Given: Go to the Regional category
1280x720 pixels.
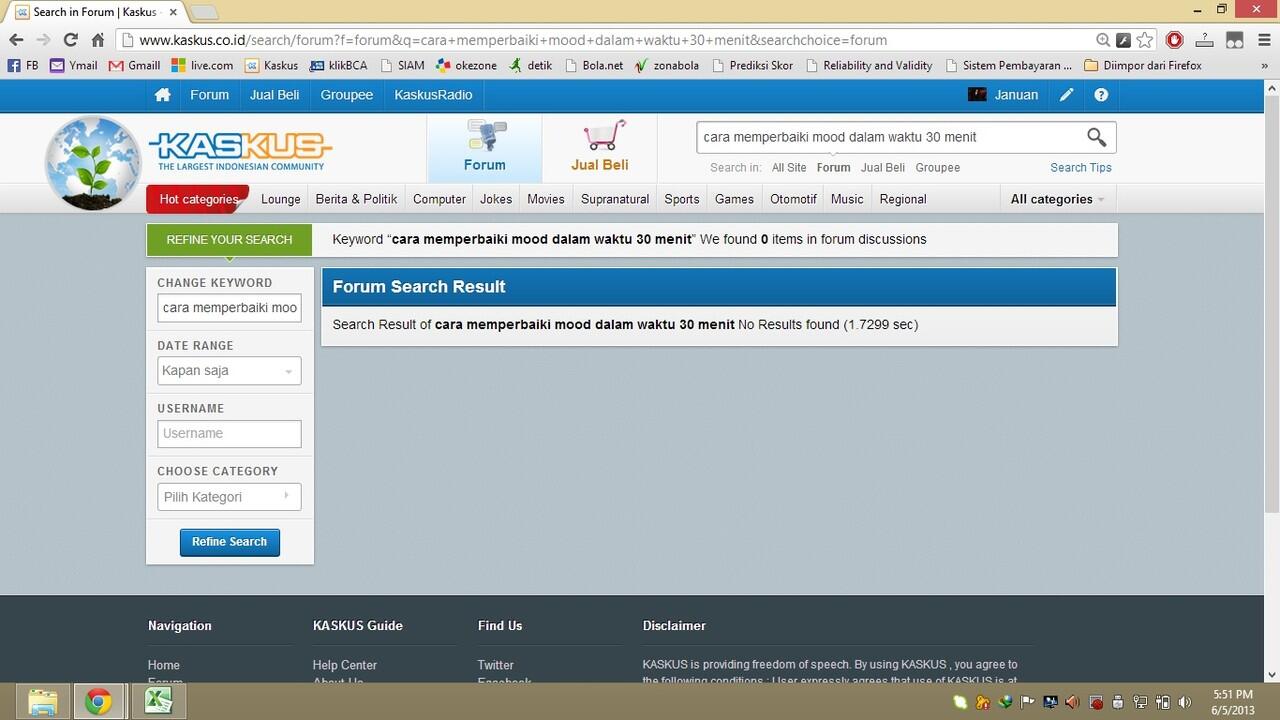Looking at the screenshot, I should click(903, 199).
